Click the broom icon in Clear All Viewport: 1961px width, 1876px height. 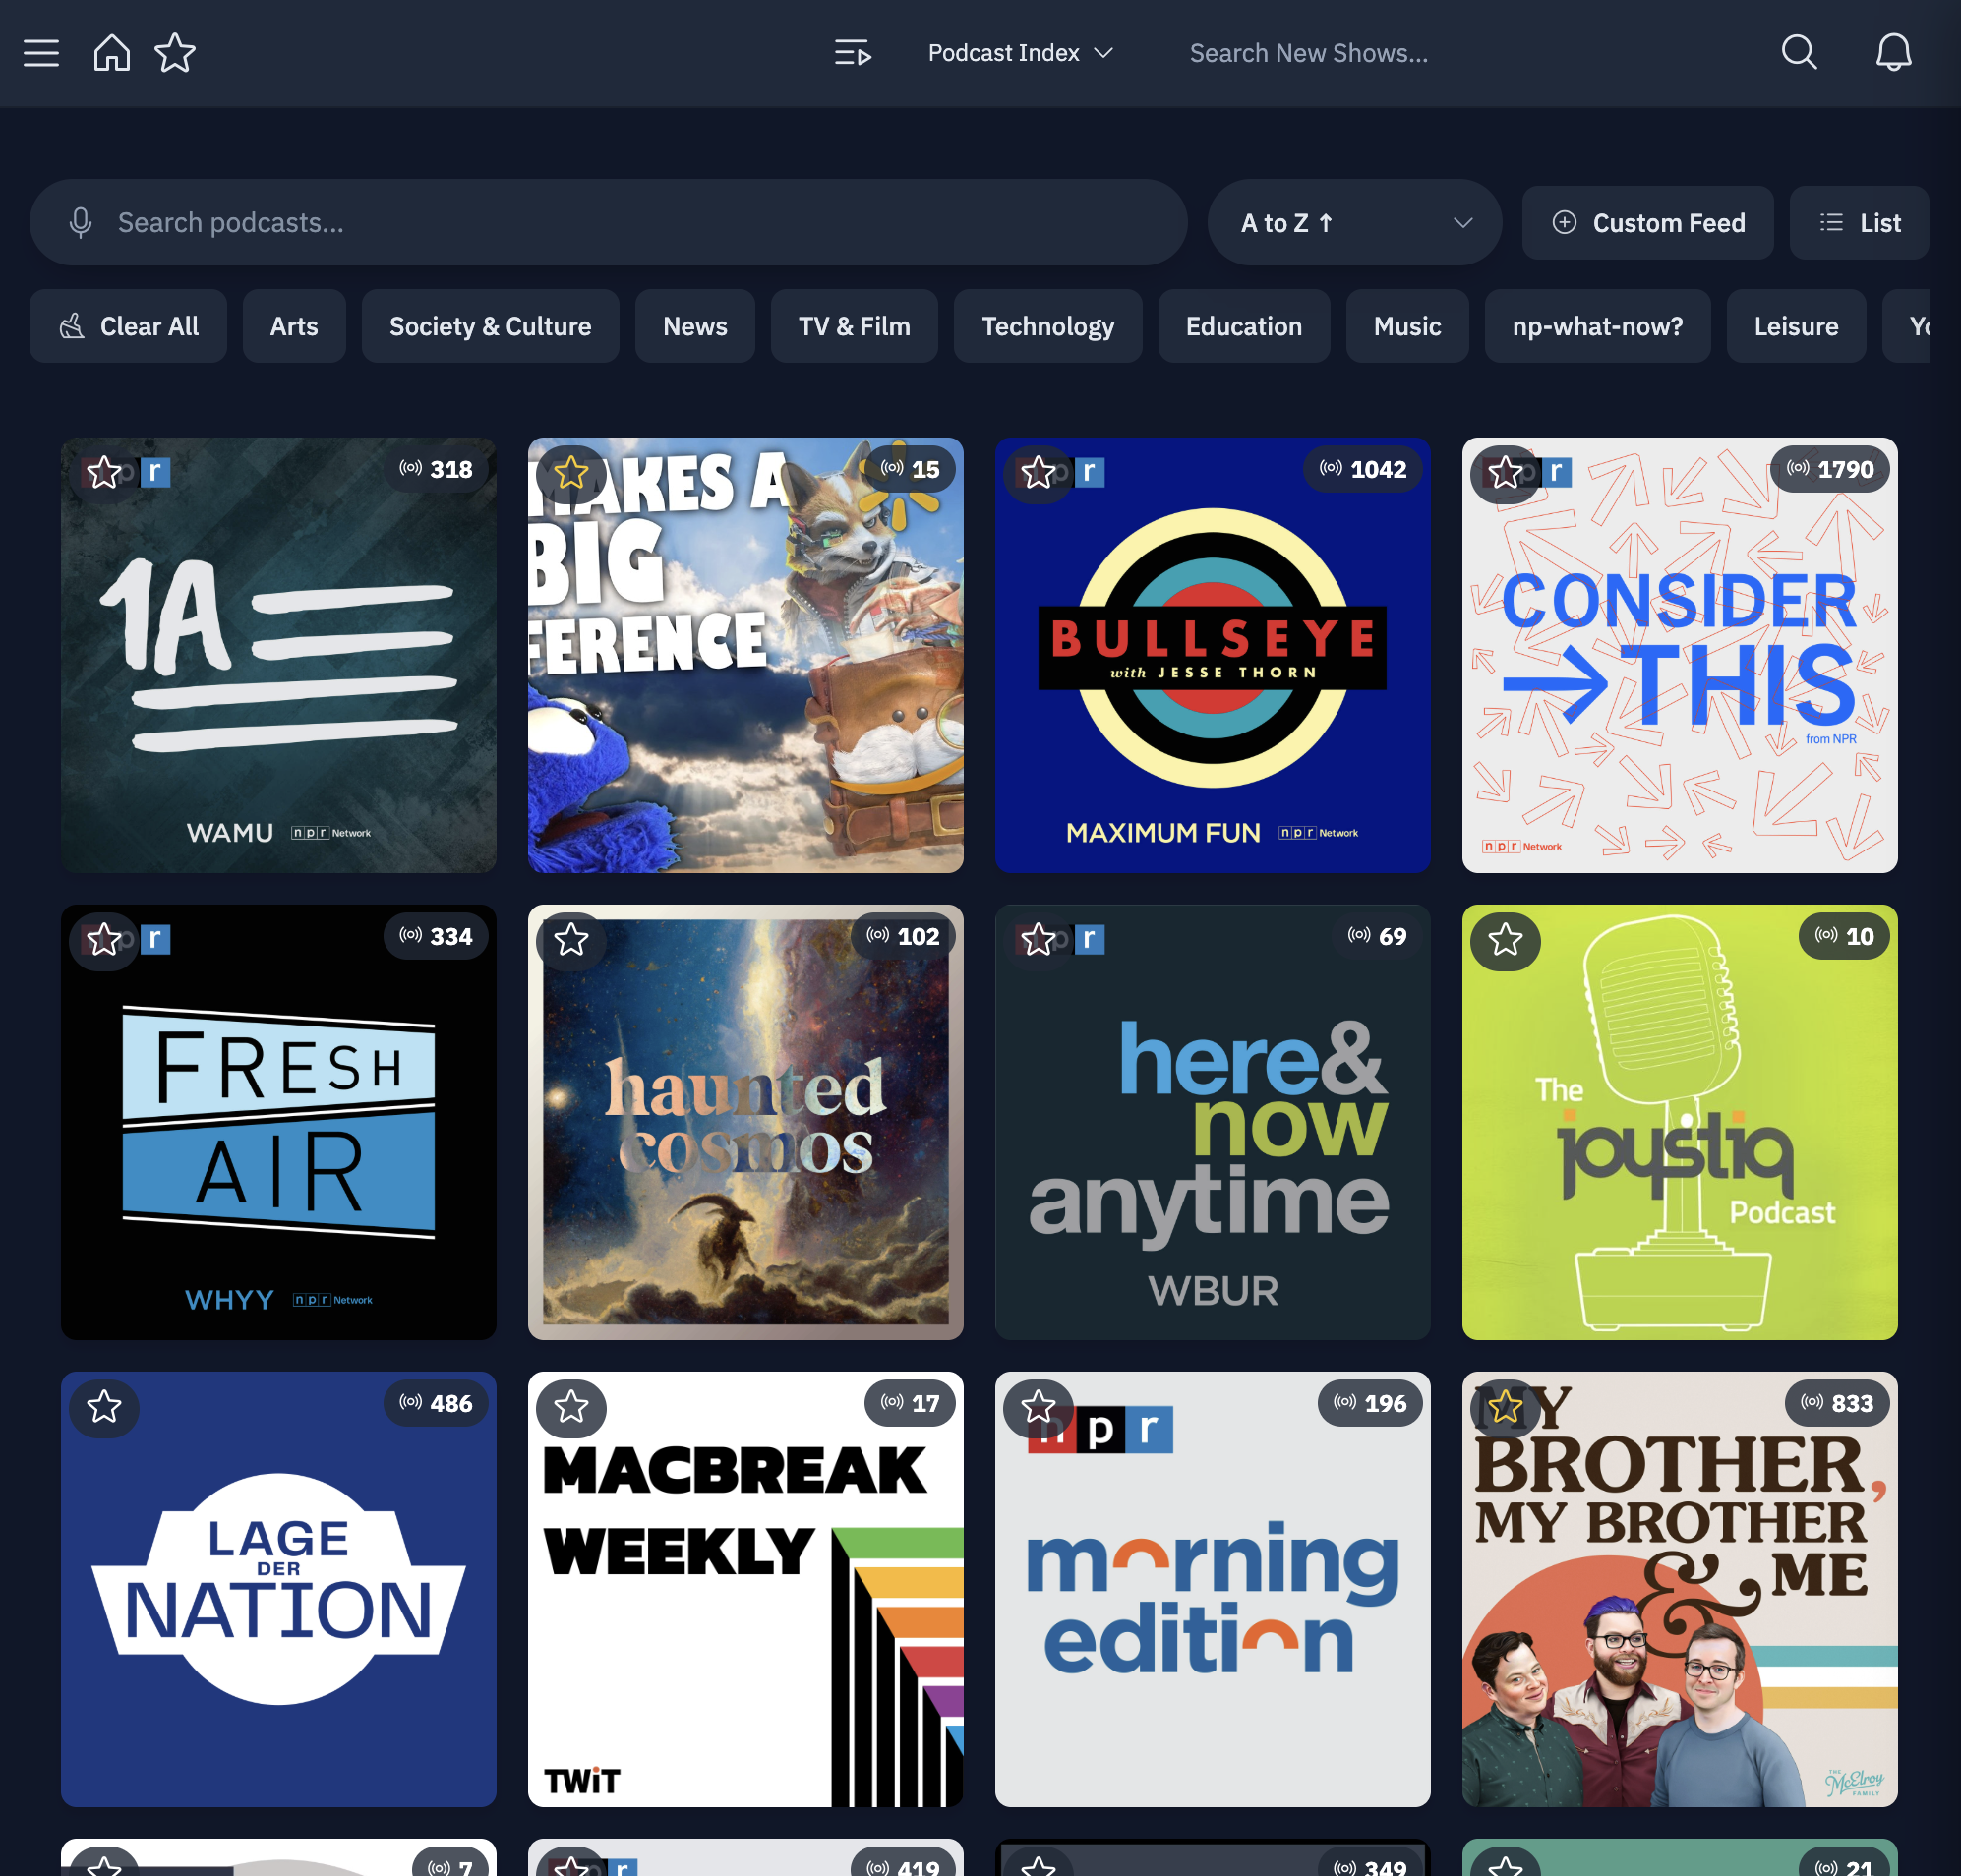(72, 326)
